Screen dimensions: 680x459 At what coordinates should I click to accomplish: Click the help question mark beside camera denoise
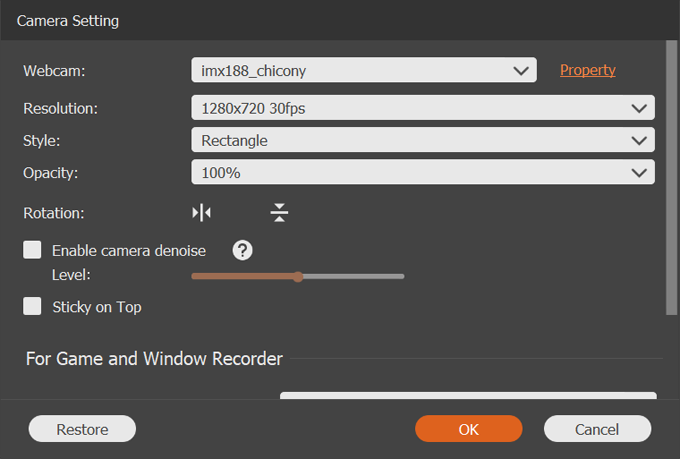click(x=242, y=250)
